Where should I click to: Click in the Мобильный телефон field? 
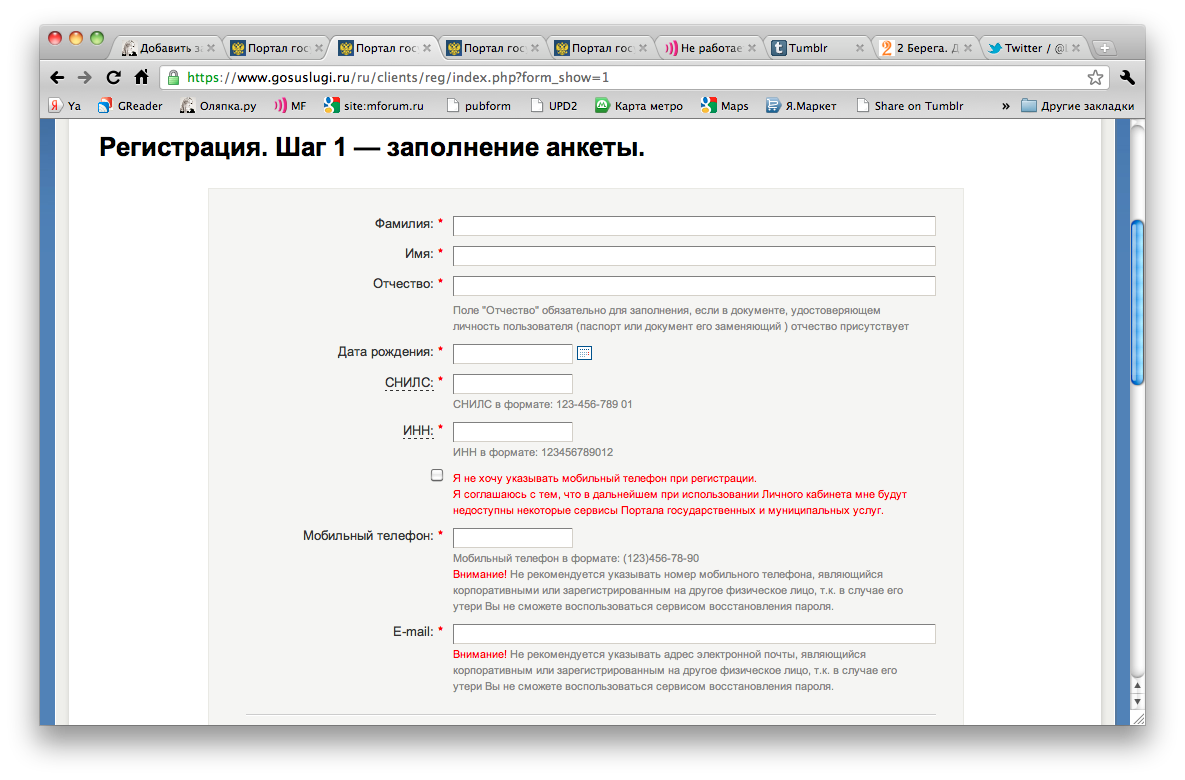click(x=512, y=537)
